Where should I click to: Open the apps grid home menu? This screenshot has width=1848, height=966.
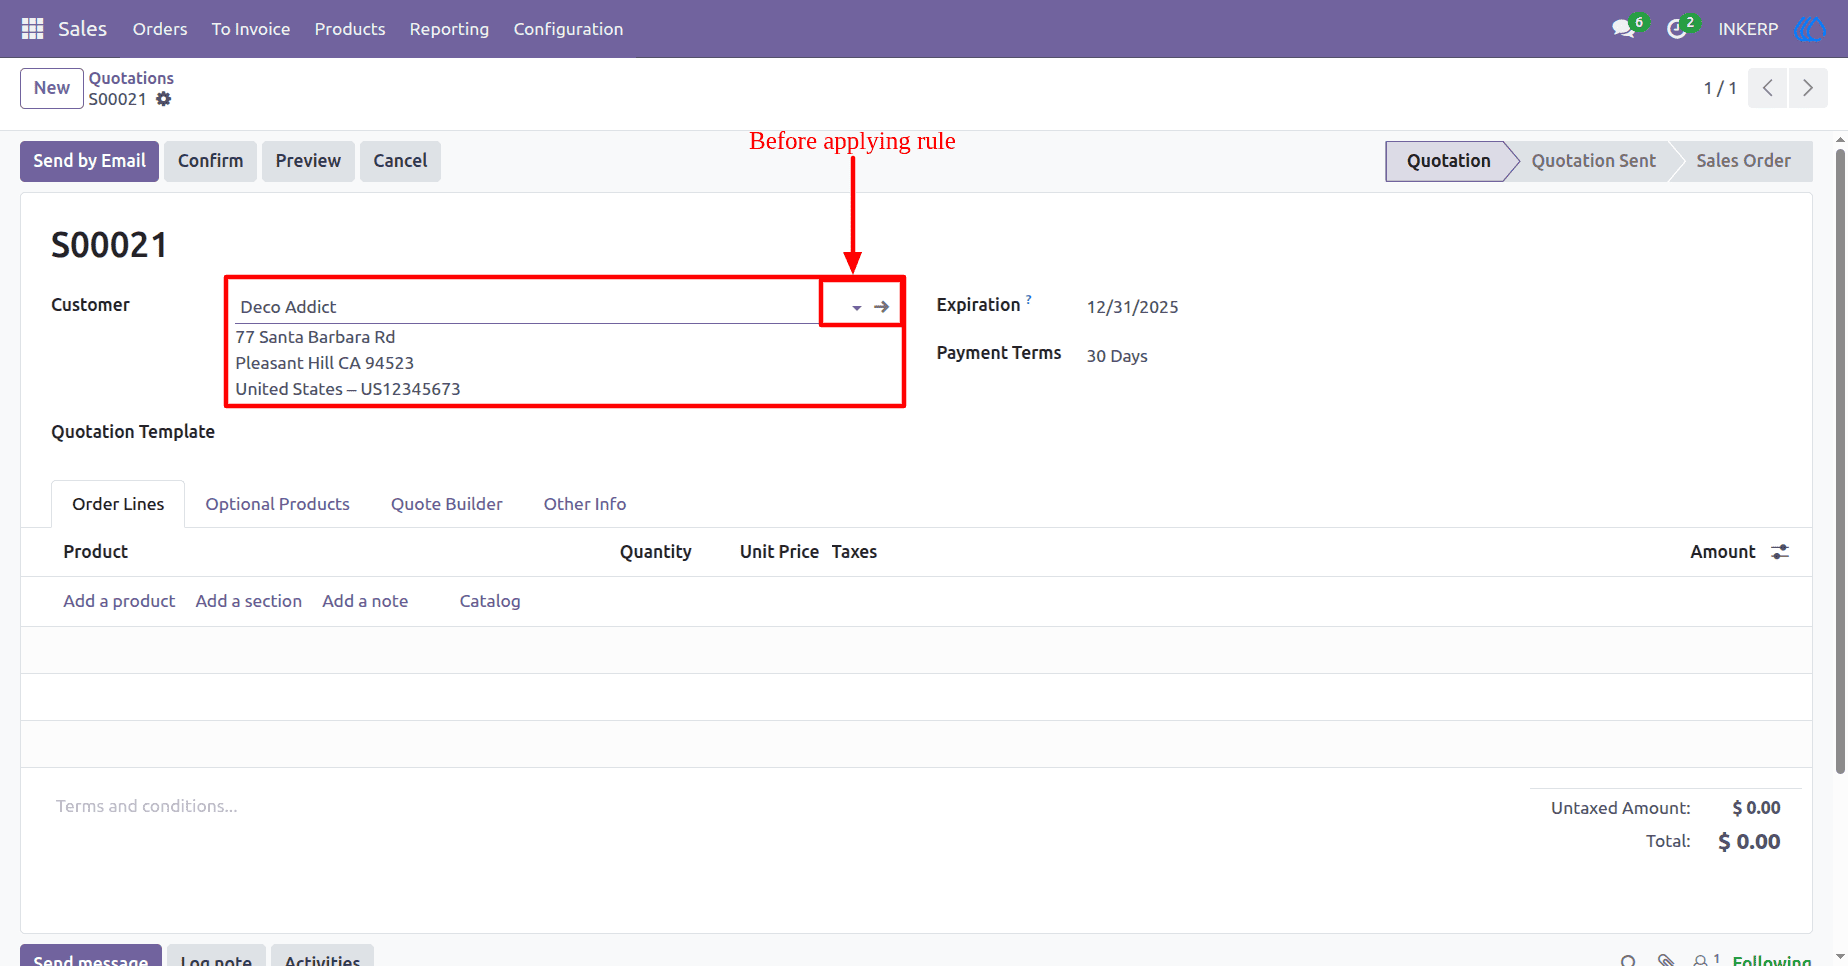pos(32,29)
